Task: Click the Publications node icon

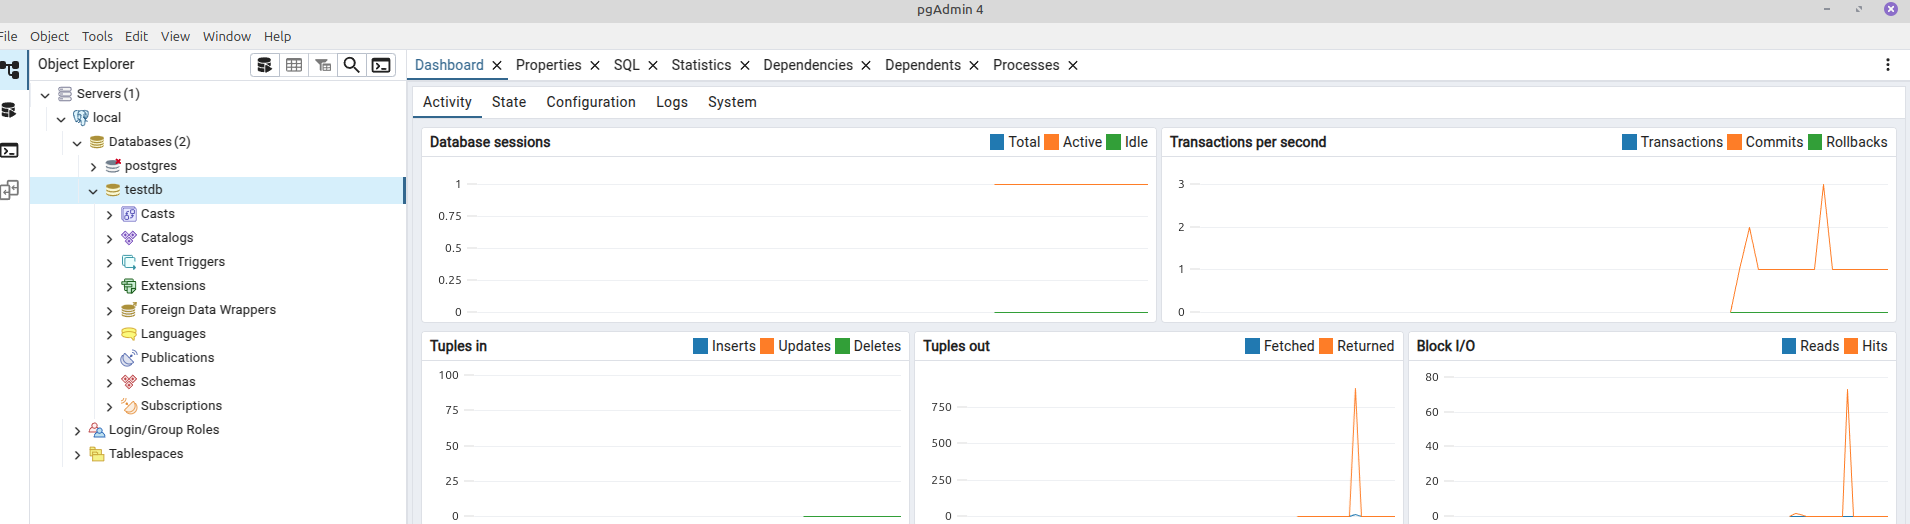Action: 129,358
